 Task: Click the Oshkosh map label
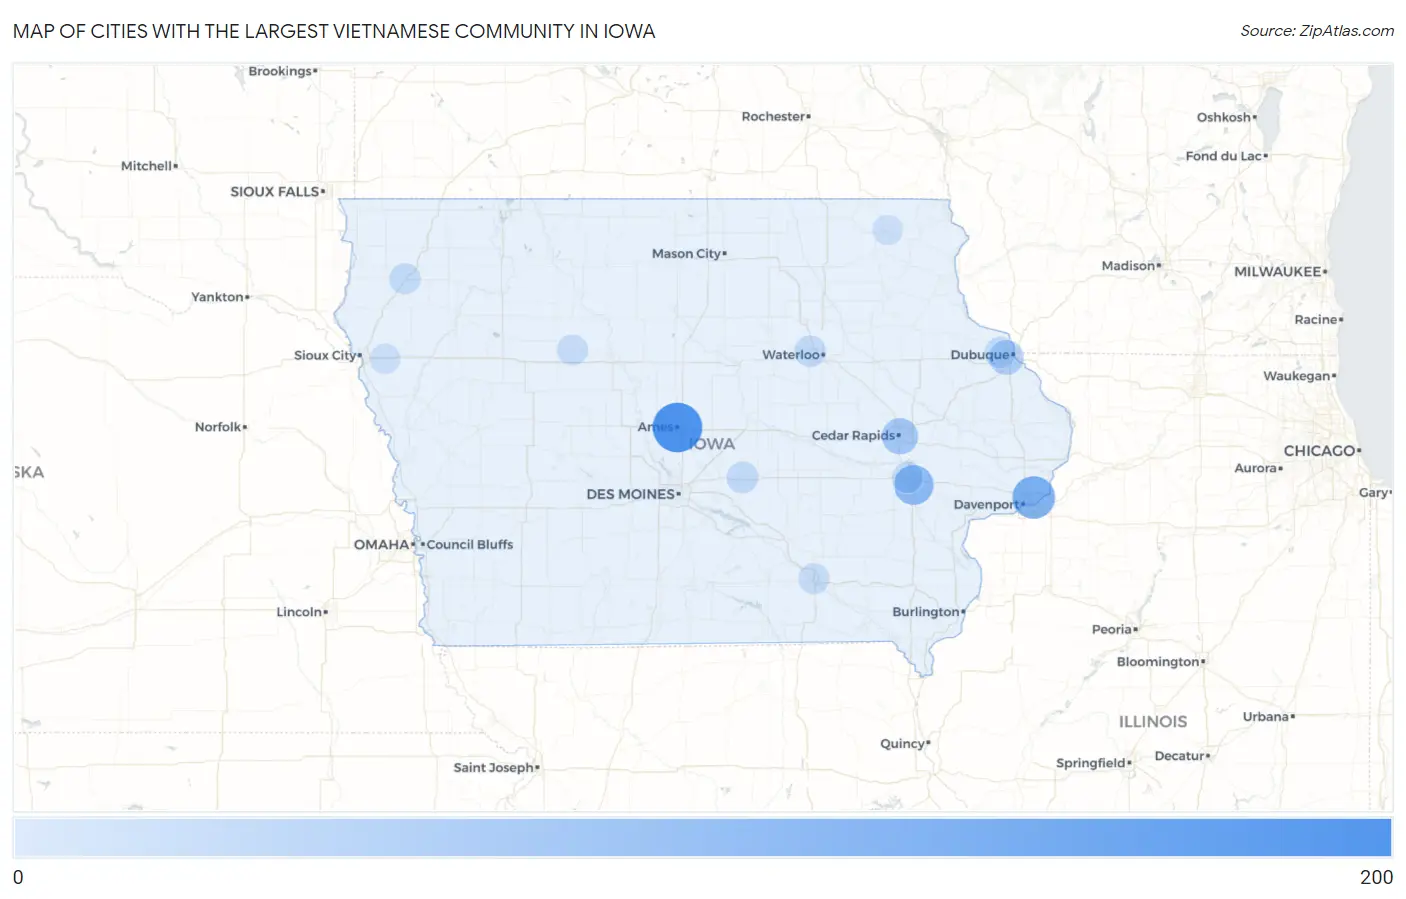(1224, 118)
